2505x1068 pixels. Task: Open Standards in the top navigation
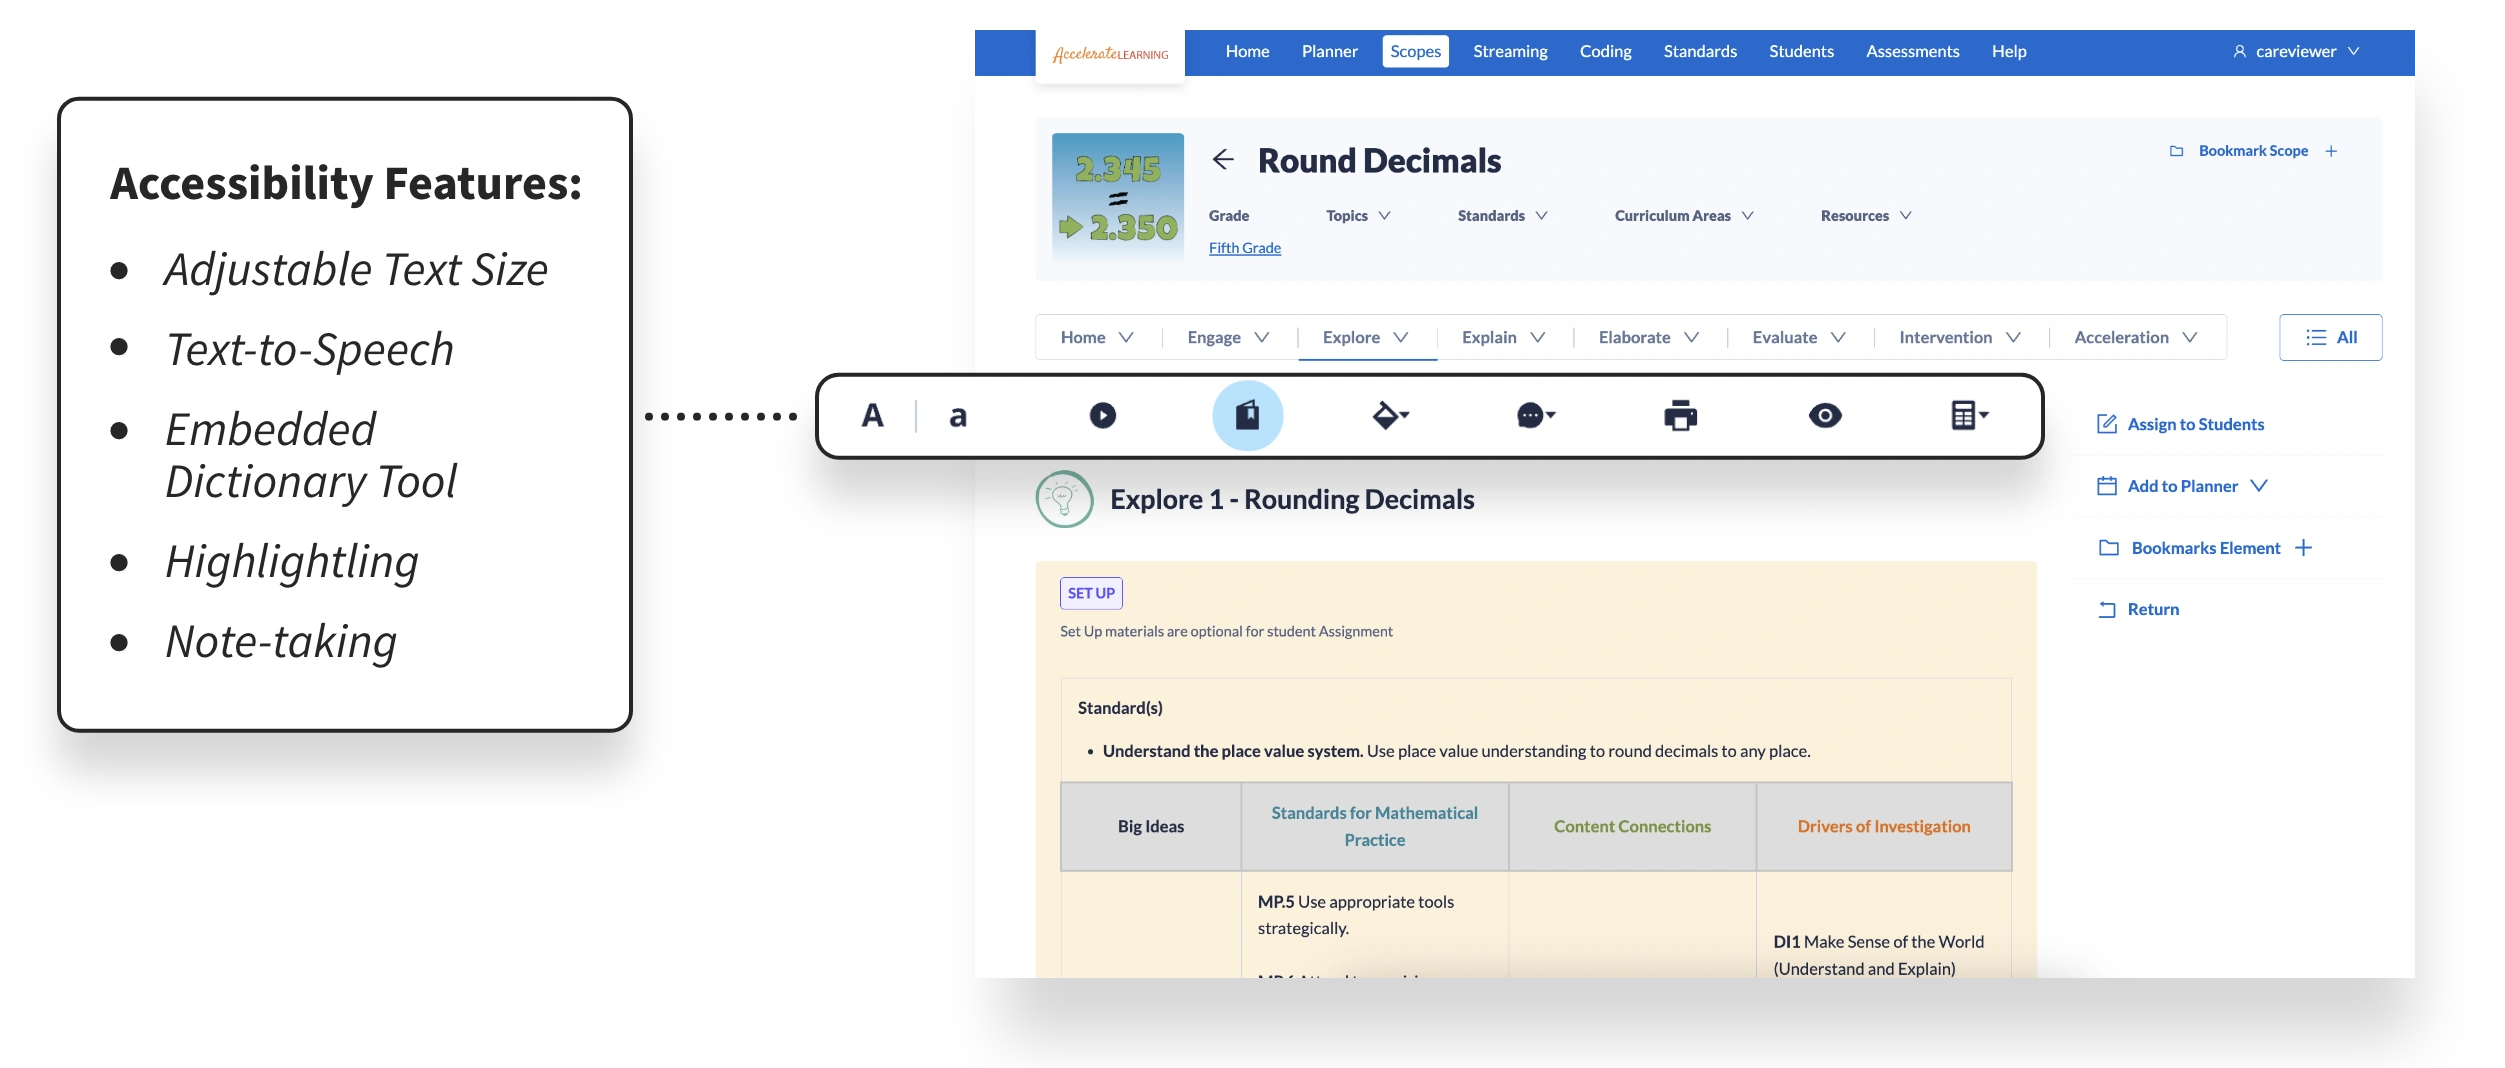1699,51
